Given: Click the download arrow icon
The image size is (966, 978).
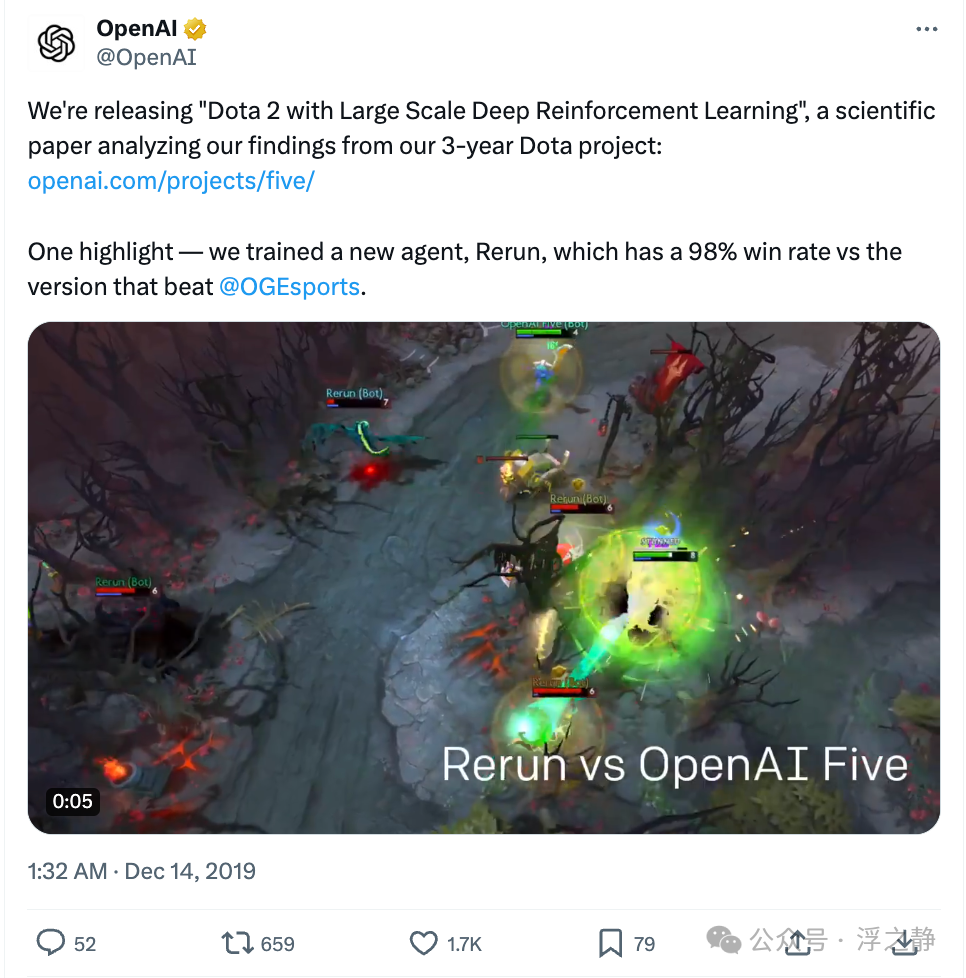Looking at the screenshot, I should (904, 942).
